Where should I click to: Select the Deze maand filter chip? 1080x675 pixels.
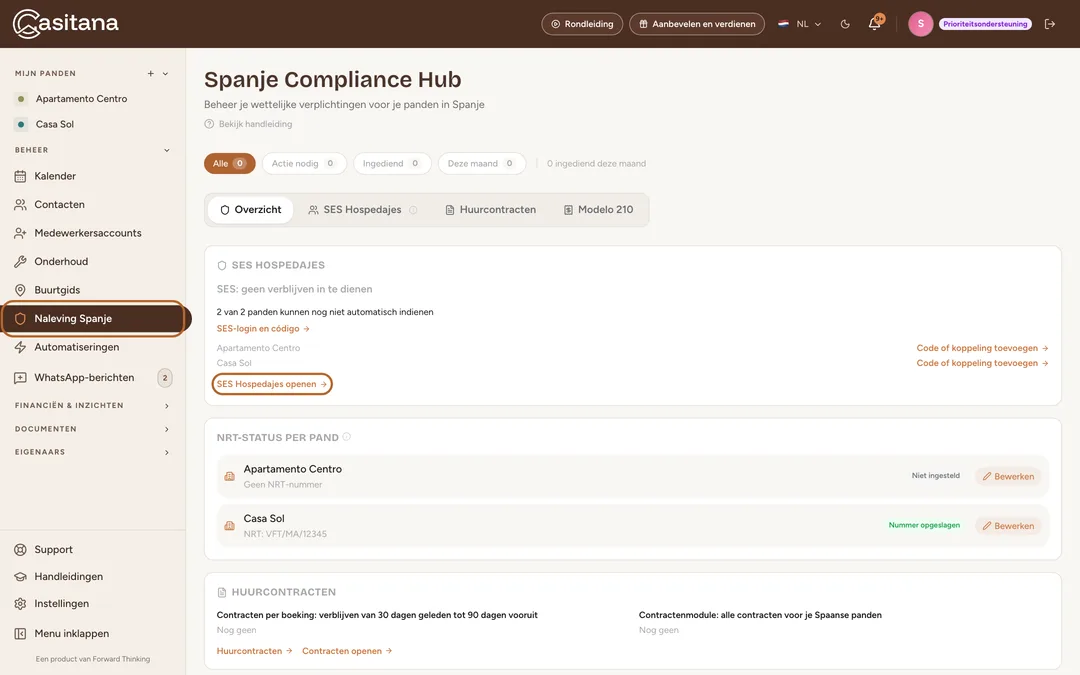(x=481, y=163)
